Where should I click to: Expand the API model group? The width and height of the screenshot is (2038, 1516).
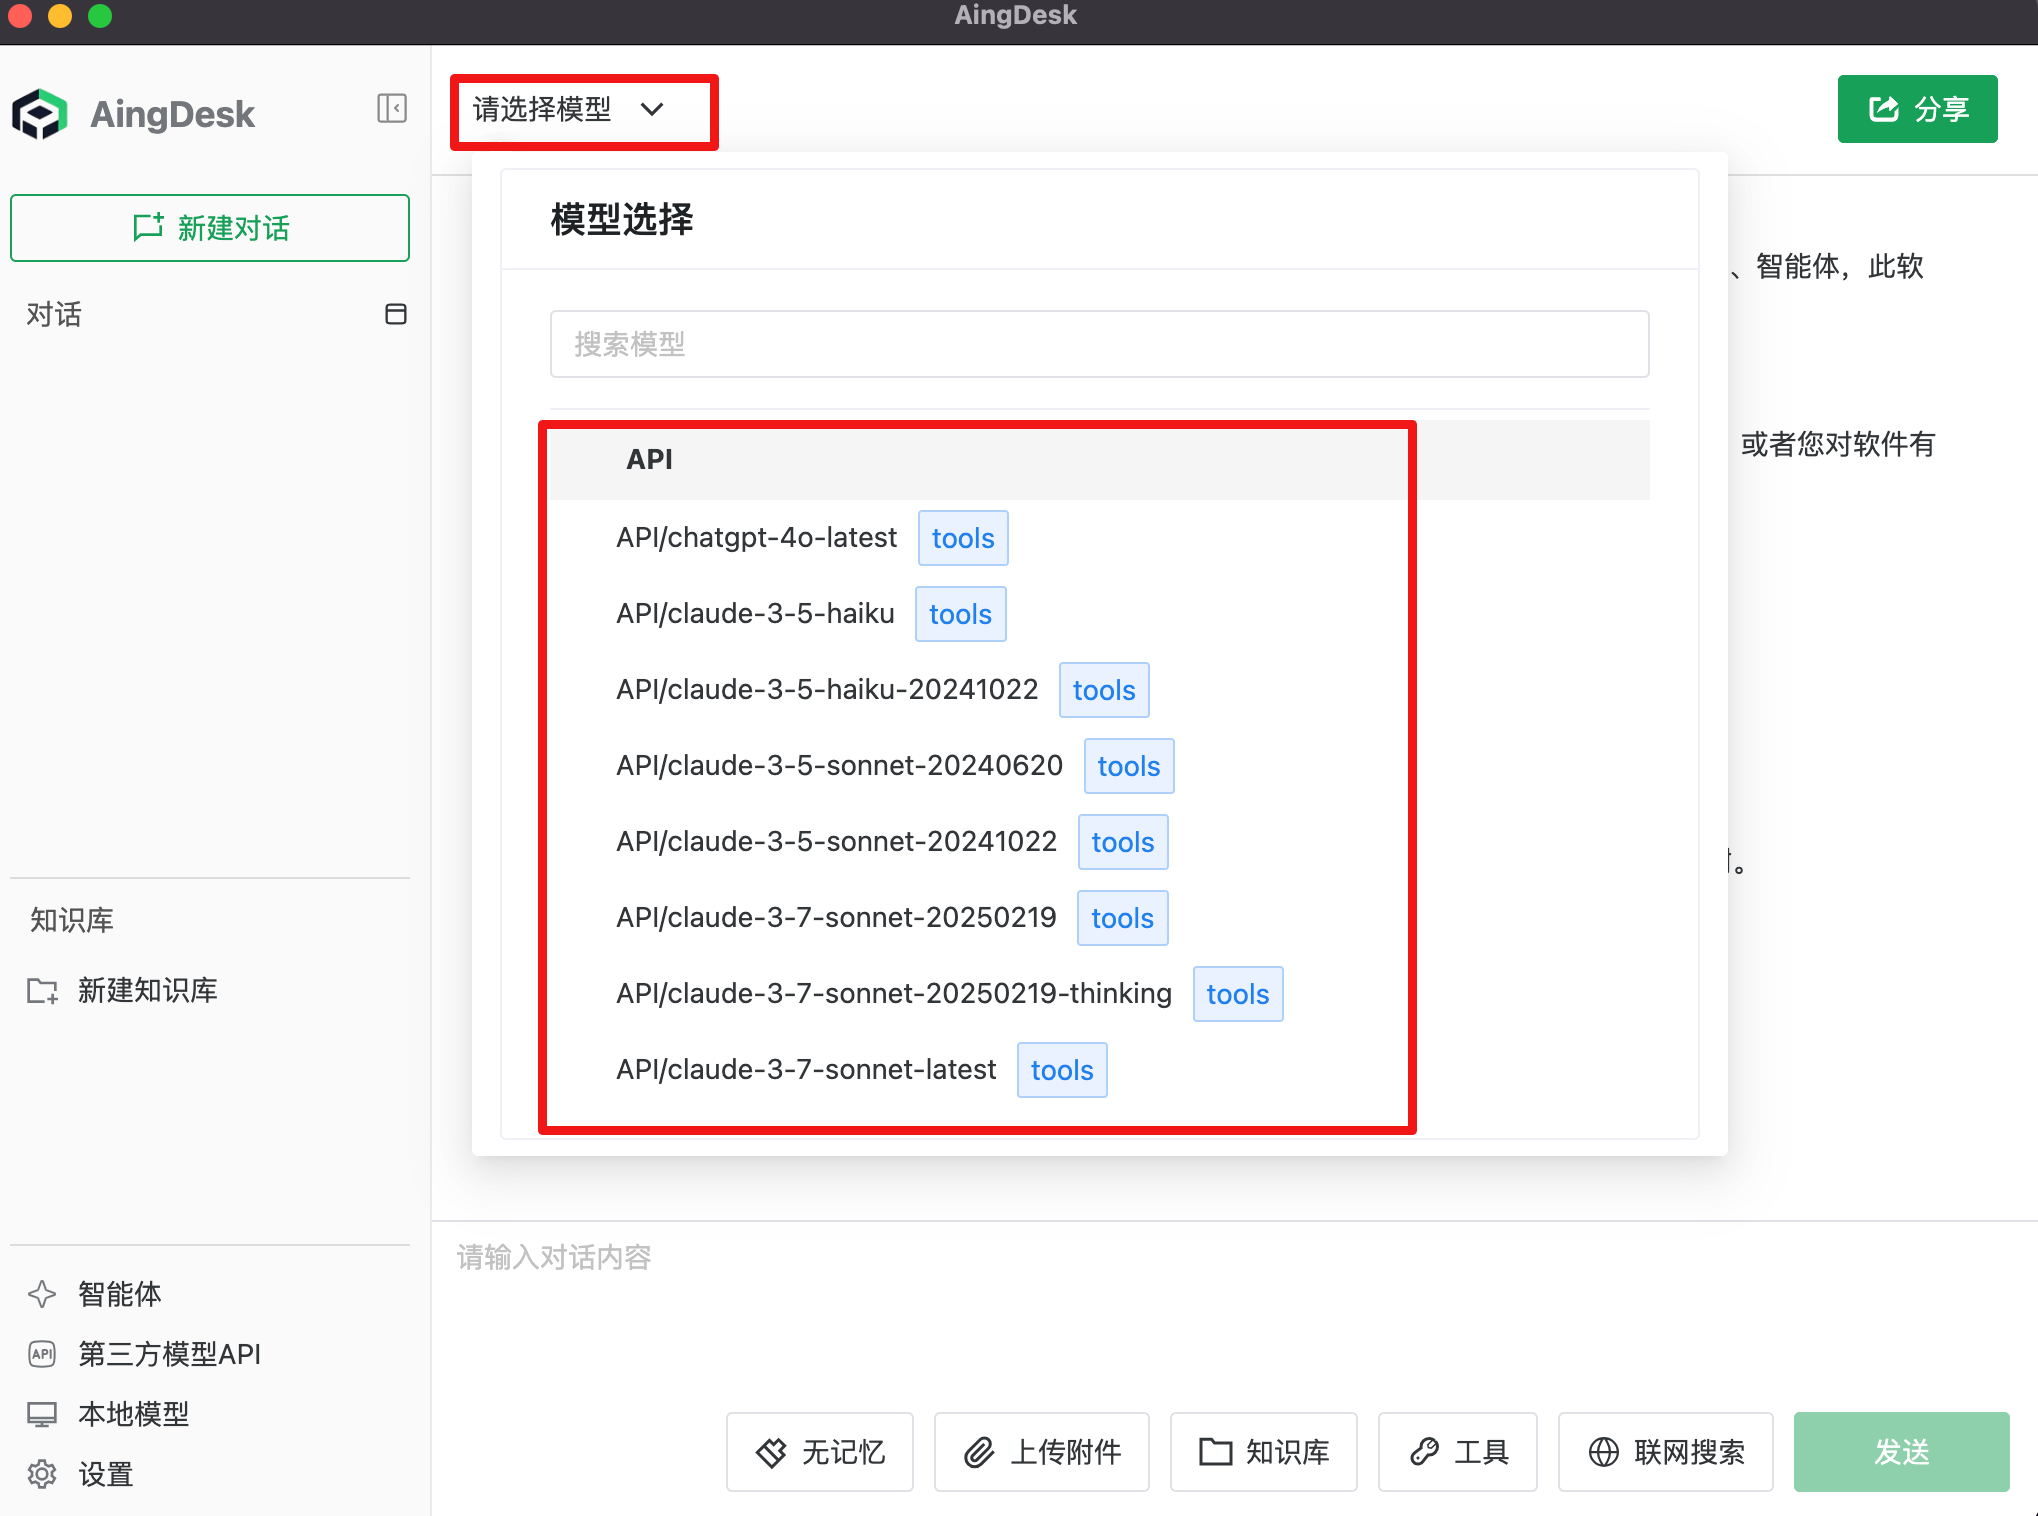[649, 459]
